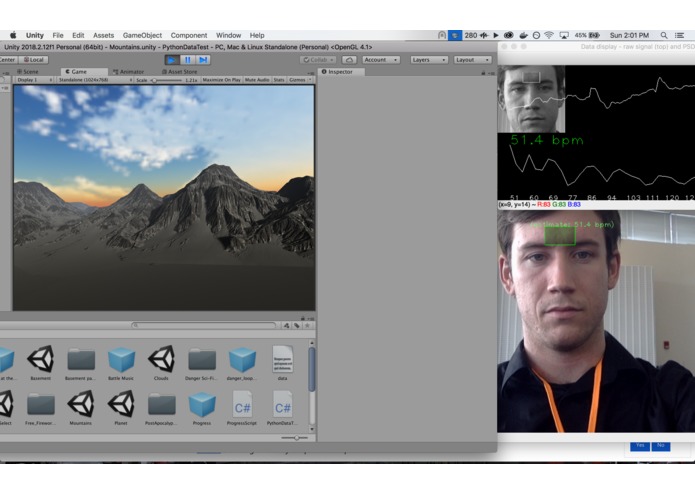Open the Unity application menu
The image size is (695, 494).
[35, 35]
